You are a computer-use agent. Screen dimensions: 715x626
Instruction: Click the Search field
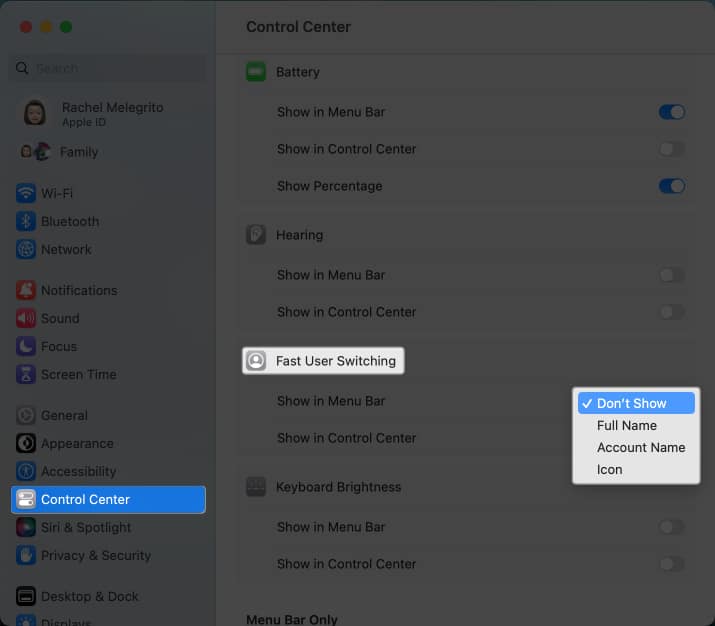[108, 68]
